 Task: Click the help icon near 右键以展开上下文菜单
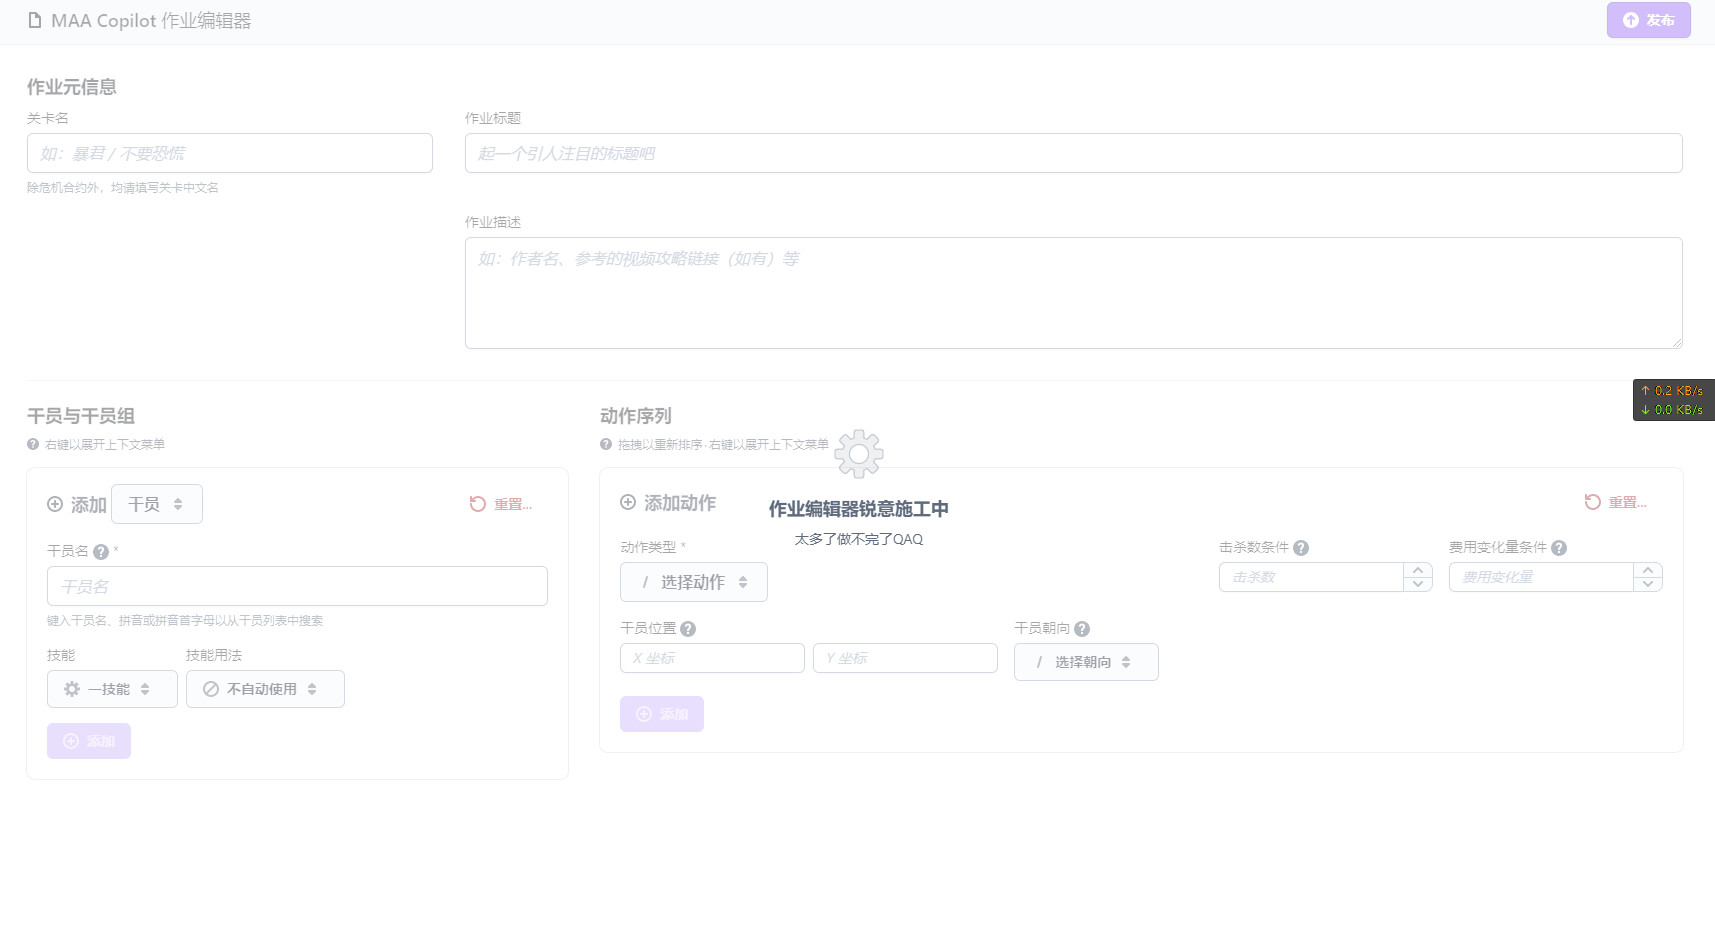33,444
